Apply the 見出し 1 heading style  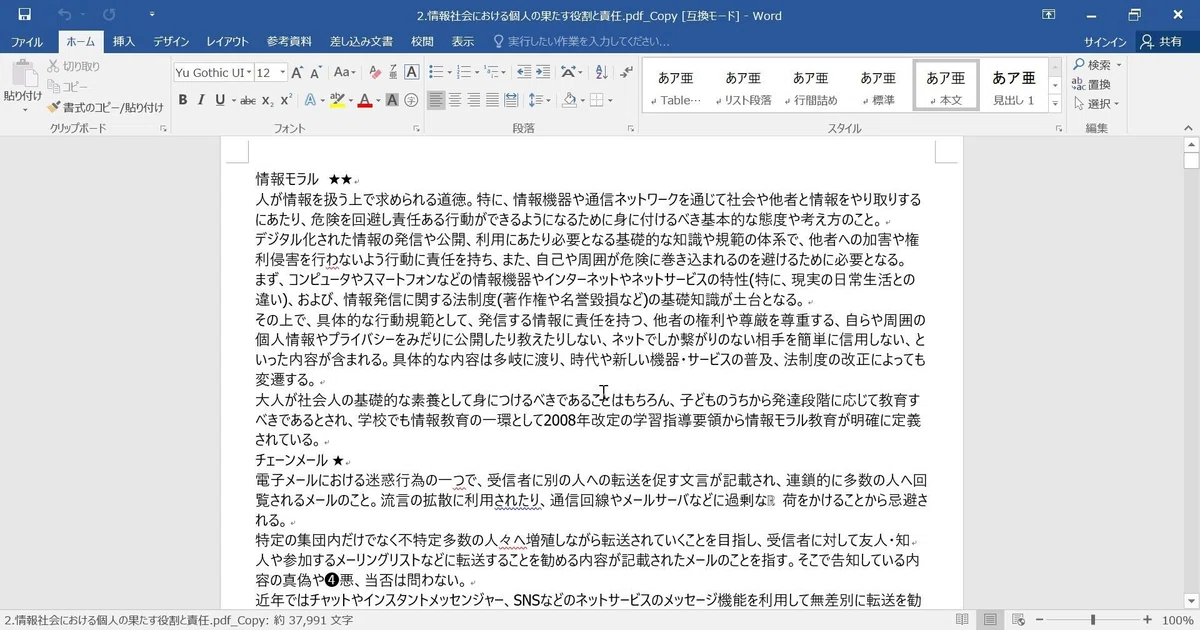click(x=1013, y=86)
